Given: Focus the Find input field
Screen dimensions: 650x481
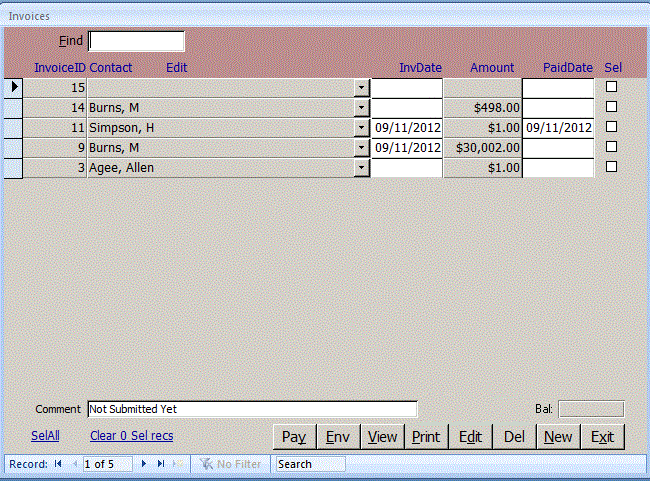Looking at the screenshot, I should coord(136,41).
